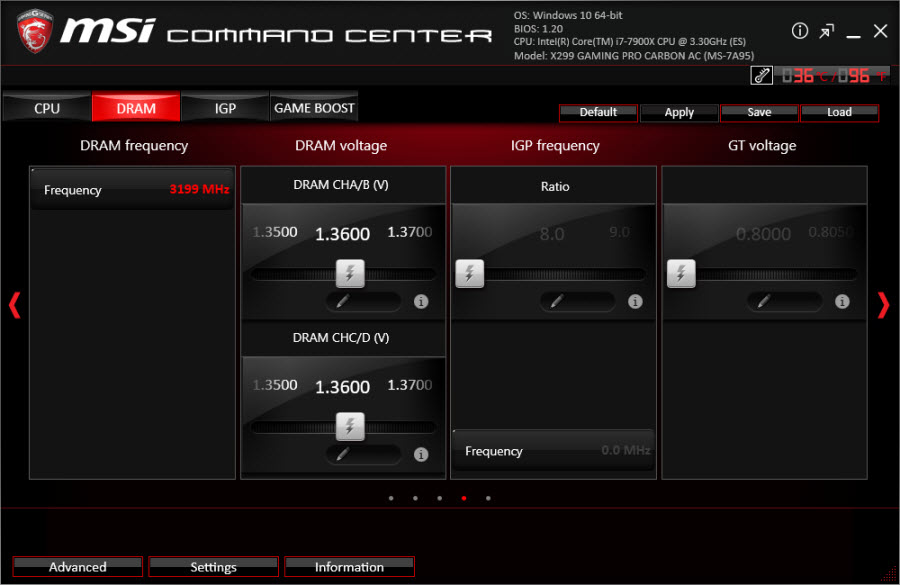The height and width of the screenshot is (585, 900).
Task: Select the IGP tab
Action: click(225, 108)
